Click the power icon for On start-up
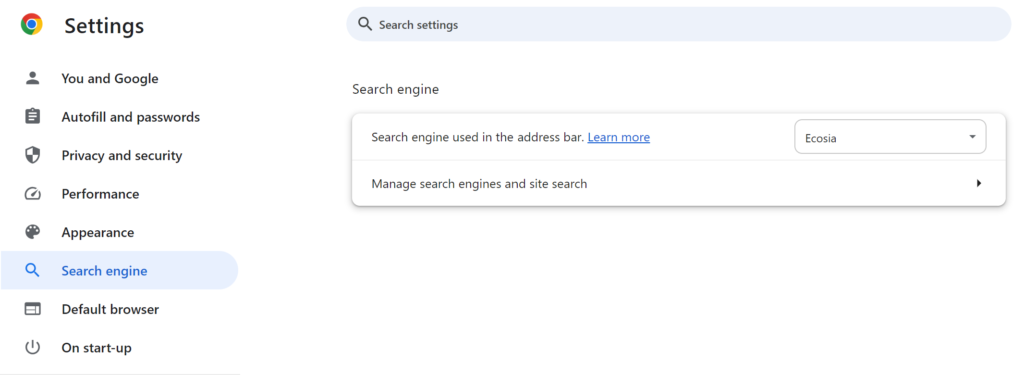 32,348
